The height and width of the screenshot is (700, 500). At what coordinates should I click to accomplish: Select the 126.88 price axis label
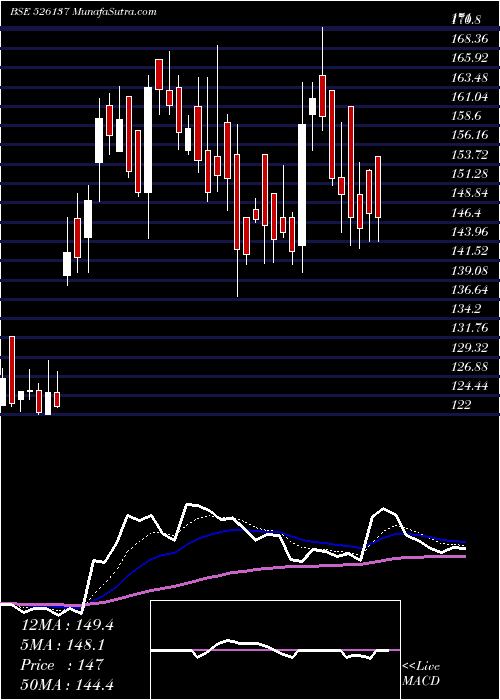(x=469, y=367)
